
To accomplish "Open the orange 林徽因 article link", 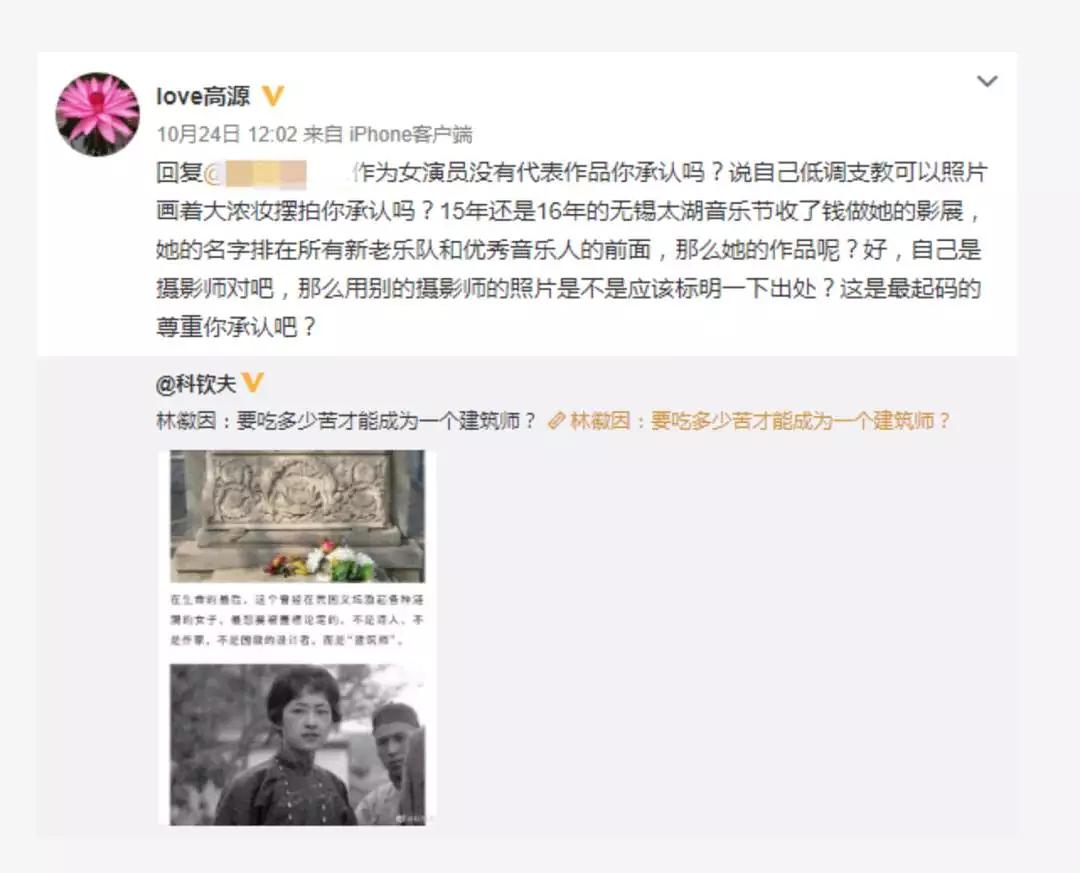I will 760,420.
